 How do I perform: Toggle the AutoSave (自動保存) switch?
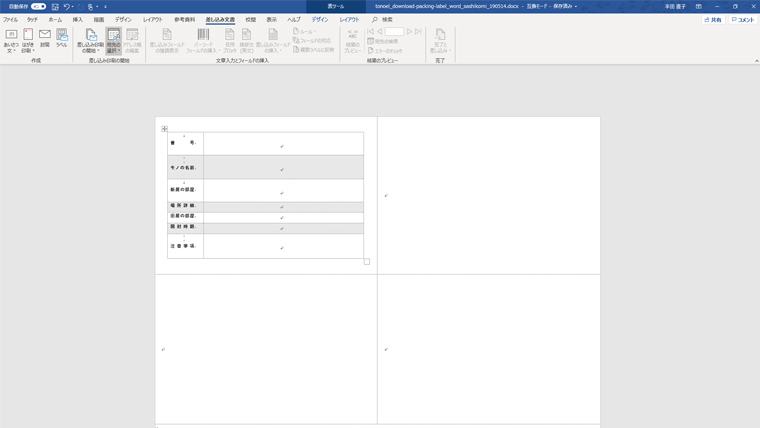pyautogui.click(x=39, y=6)
